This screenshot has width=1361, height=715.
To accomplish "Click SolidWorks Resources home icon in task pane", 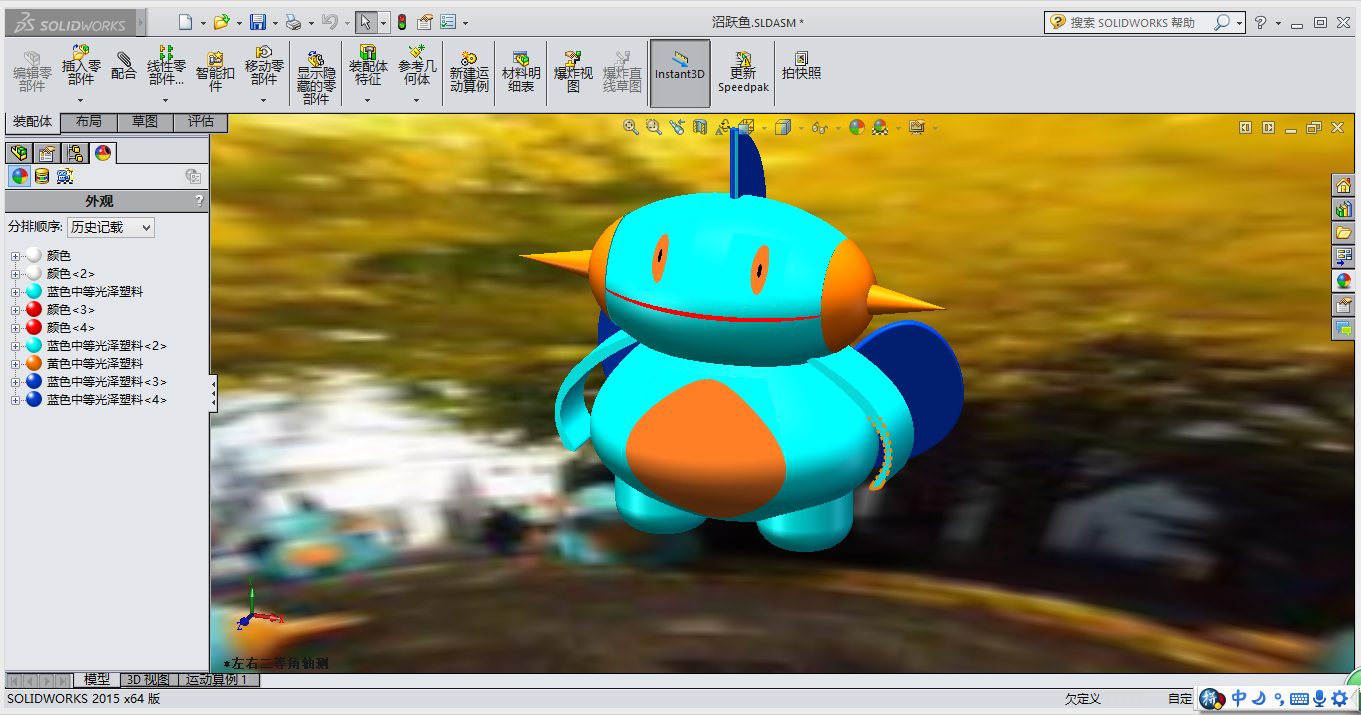I will click(1344, 185).
